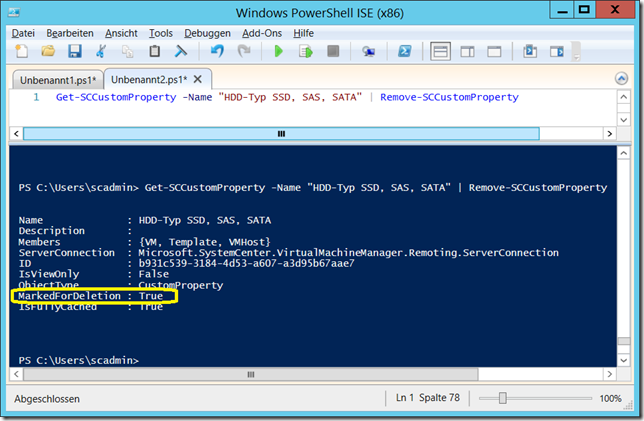The image size is (644, 421).
Task: Click the 100% zoom level label
Action: 610,398
